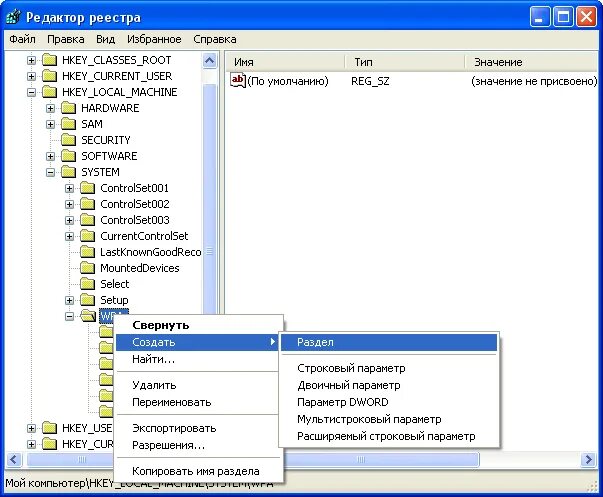
Task: Open the Справка menu
Action: tap(215, 39)
